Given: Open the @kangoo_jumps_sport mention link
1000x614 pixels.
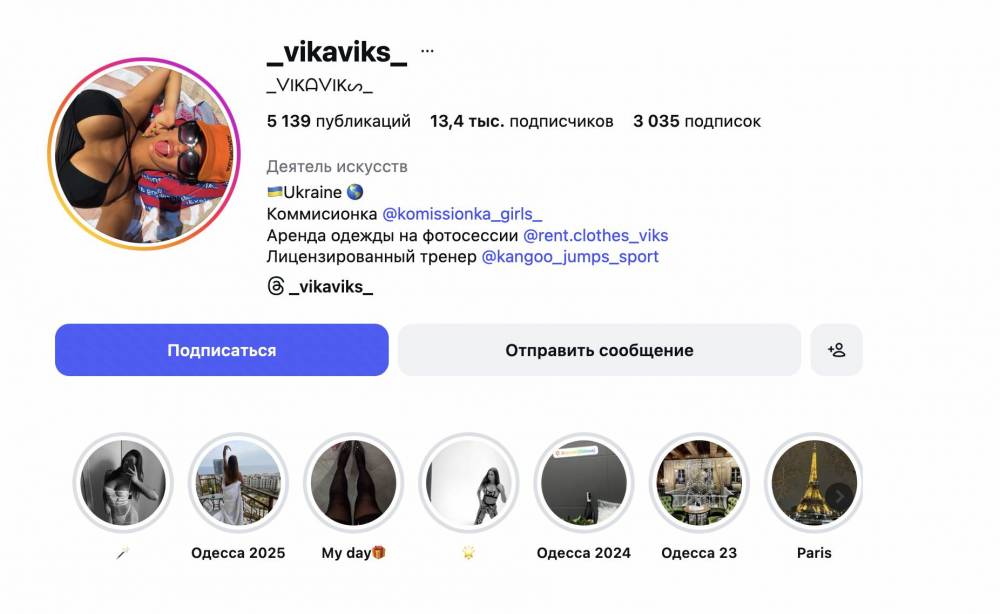Looking at the screenshot, I should pyautogui.click(x=570, y=256).
